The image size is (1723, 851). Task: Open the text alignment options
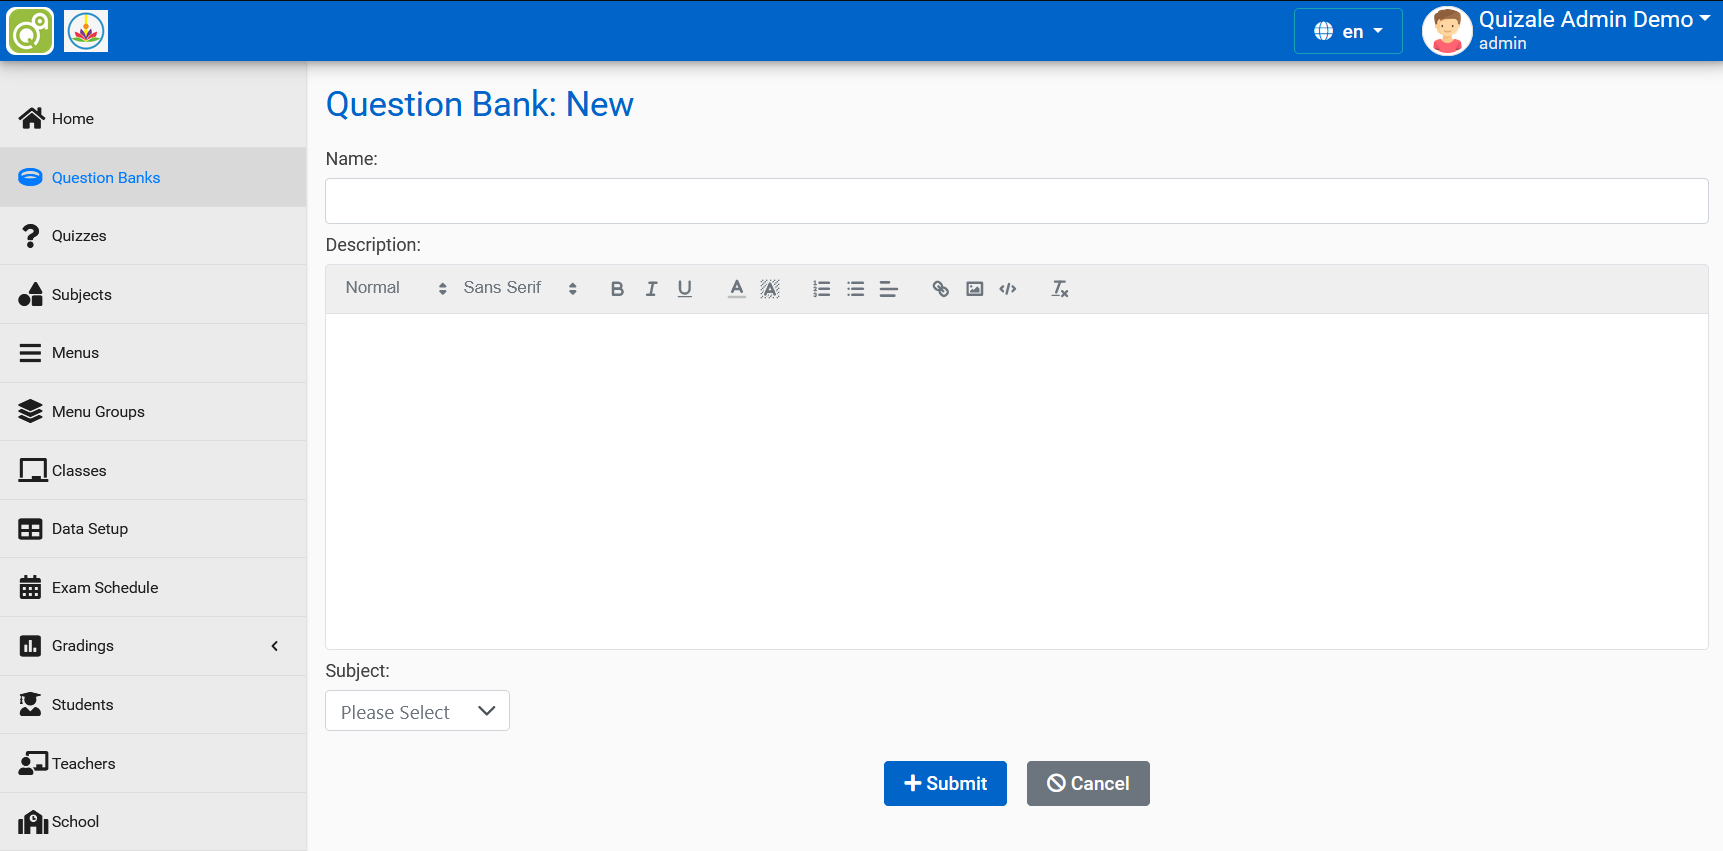click(x=889, y=289)
